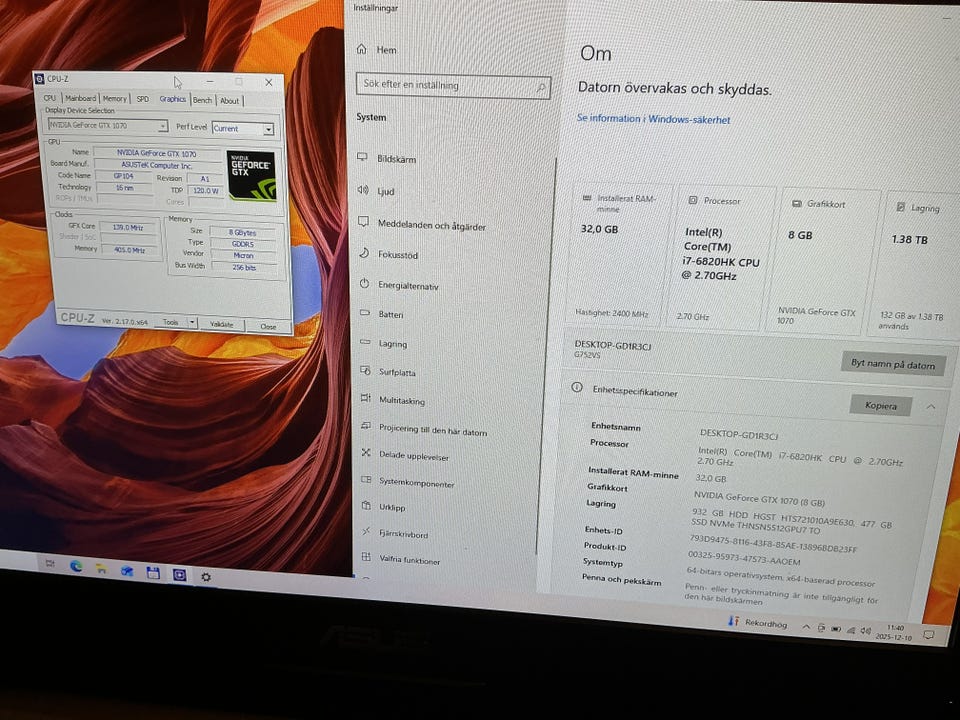Image resolution: width=960 pixels, height=720 pixels.
Task: Switch to SPD tab in CPU-Z
Action: click(x=143, y=99)
